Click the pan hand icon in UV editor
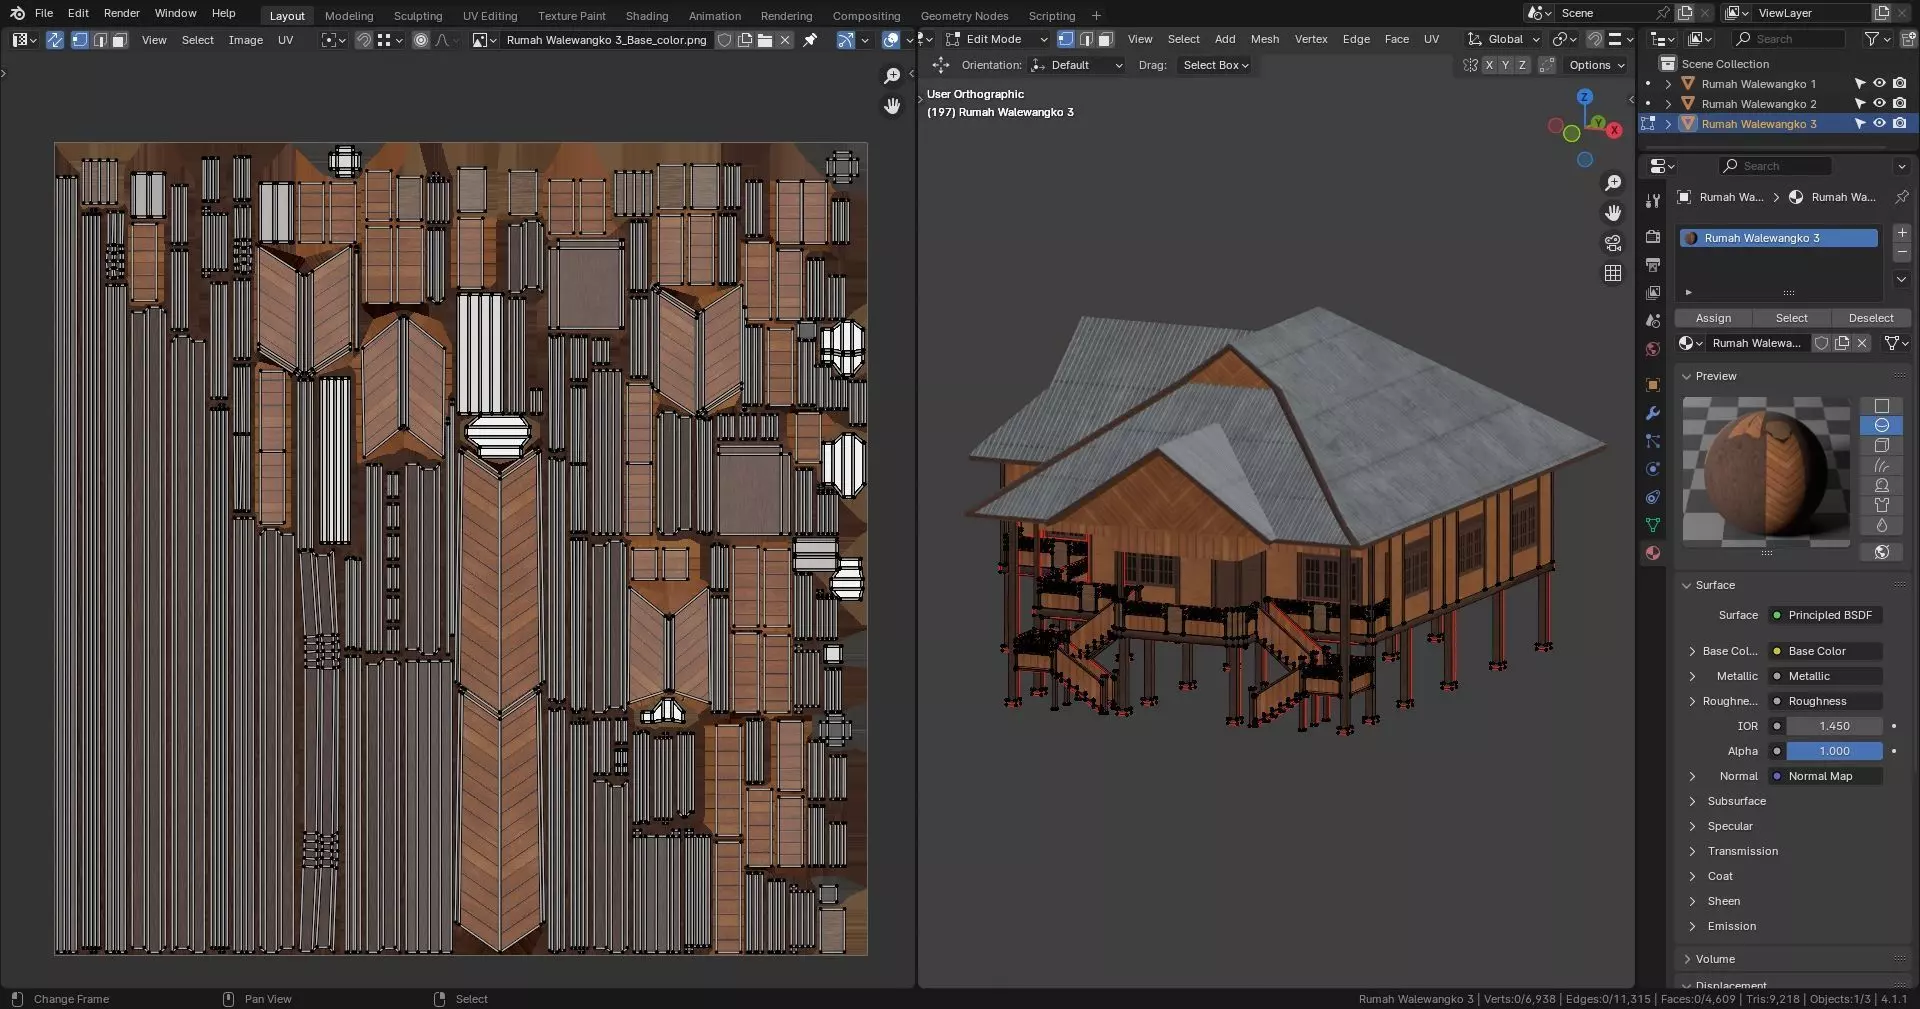 pos(892,106)
